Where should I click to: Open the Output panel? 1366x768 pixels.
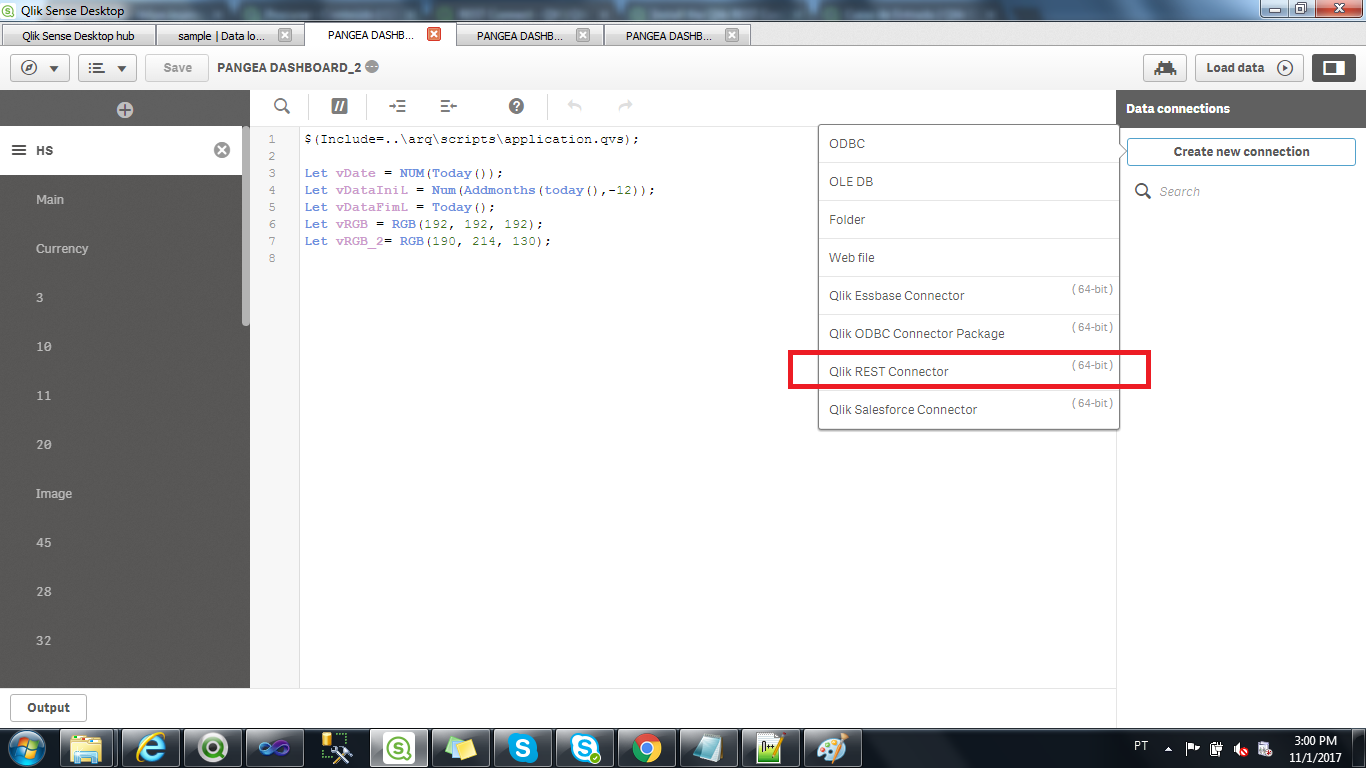pos(48,708)
